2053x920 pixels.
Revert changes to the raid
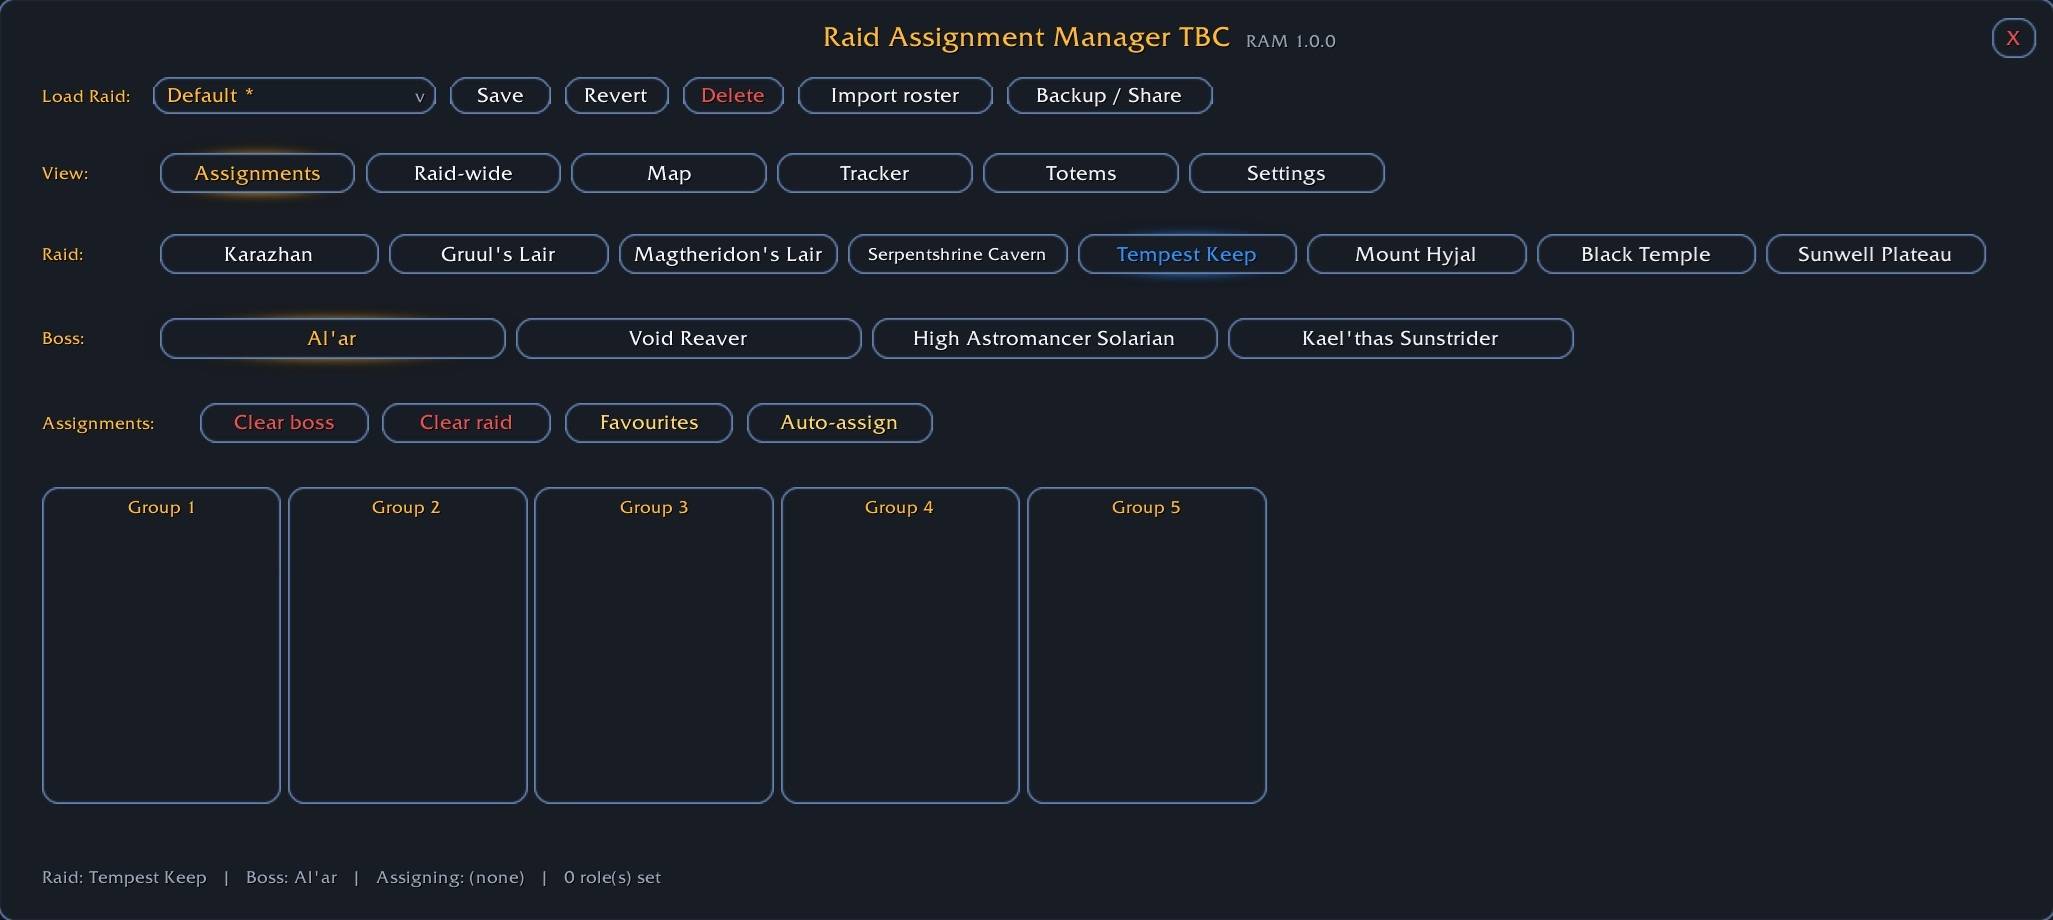tap(616, 96)
